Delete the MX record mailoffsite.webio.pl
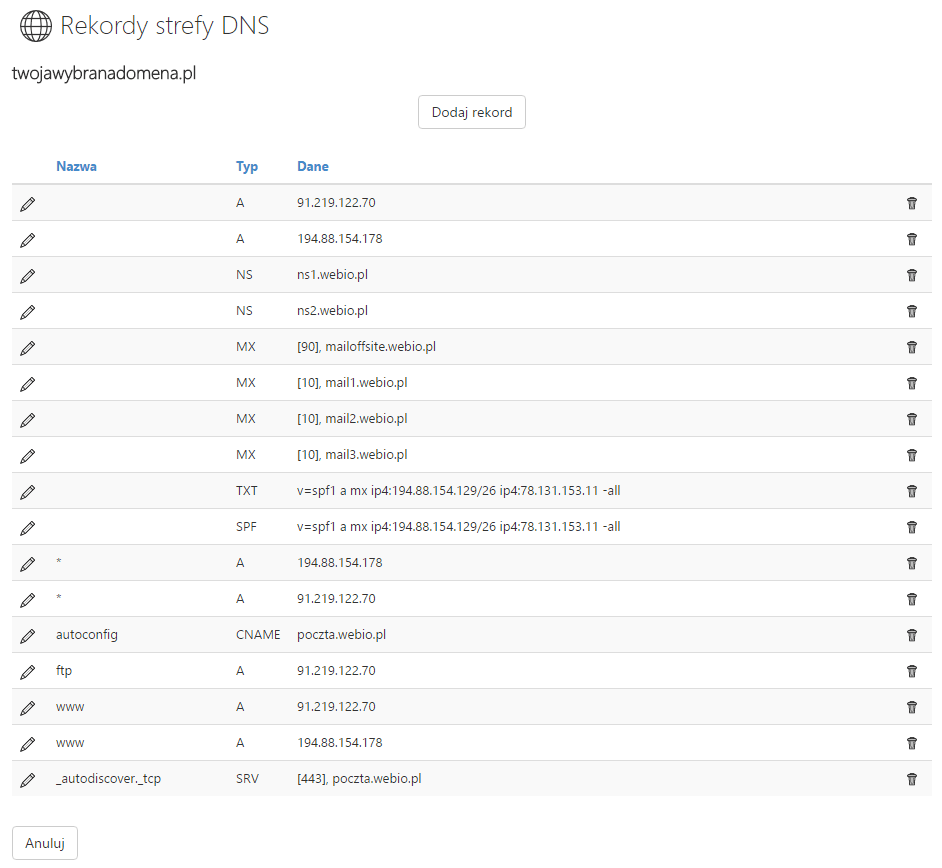Viewport: 942px width, 868px height. (x=911, y=347)
